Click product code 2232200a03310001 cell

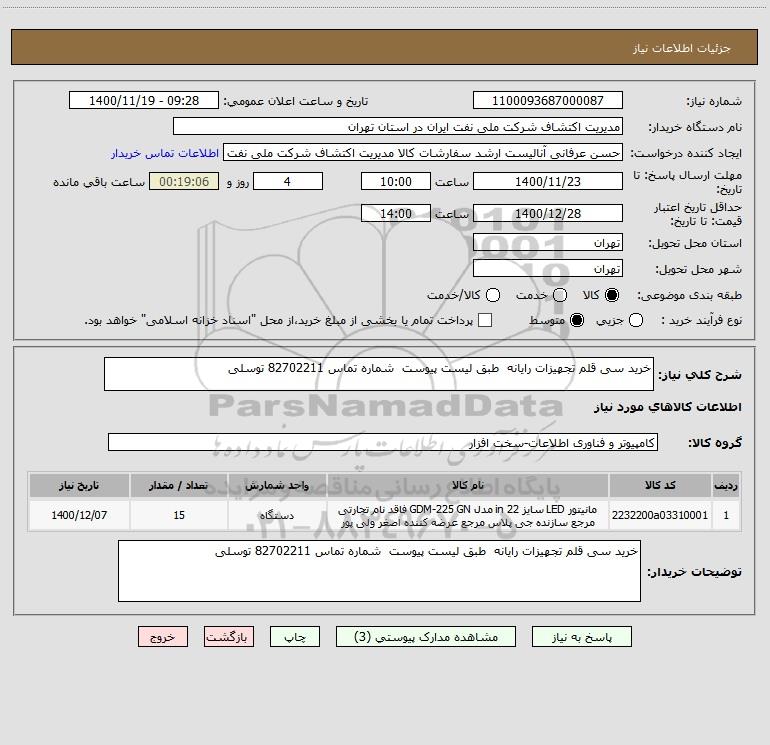pyautogui.click(x=660, y=515)
